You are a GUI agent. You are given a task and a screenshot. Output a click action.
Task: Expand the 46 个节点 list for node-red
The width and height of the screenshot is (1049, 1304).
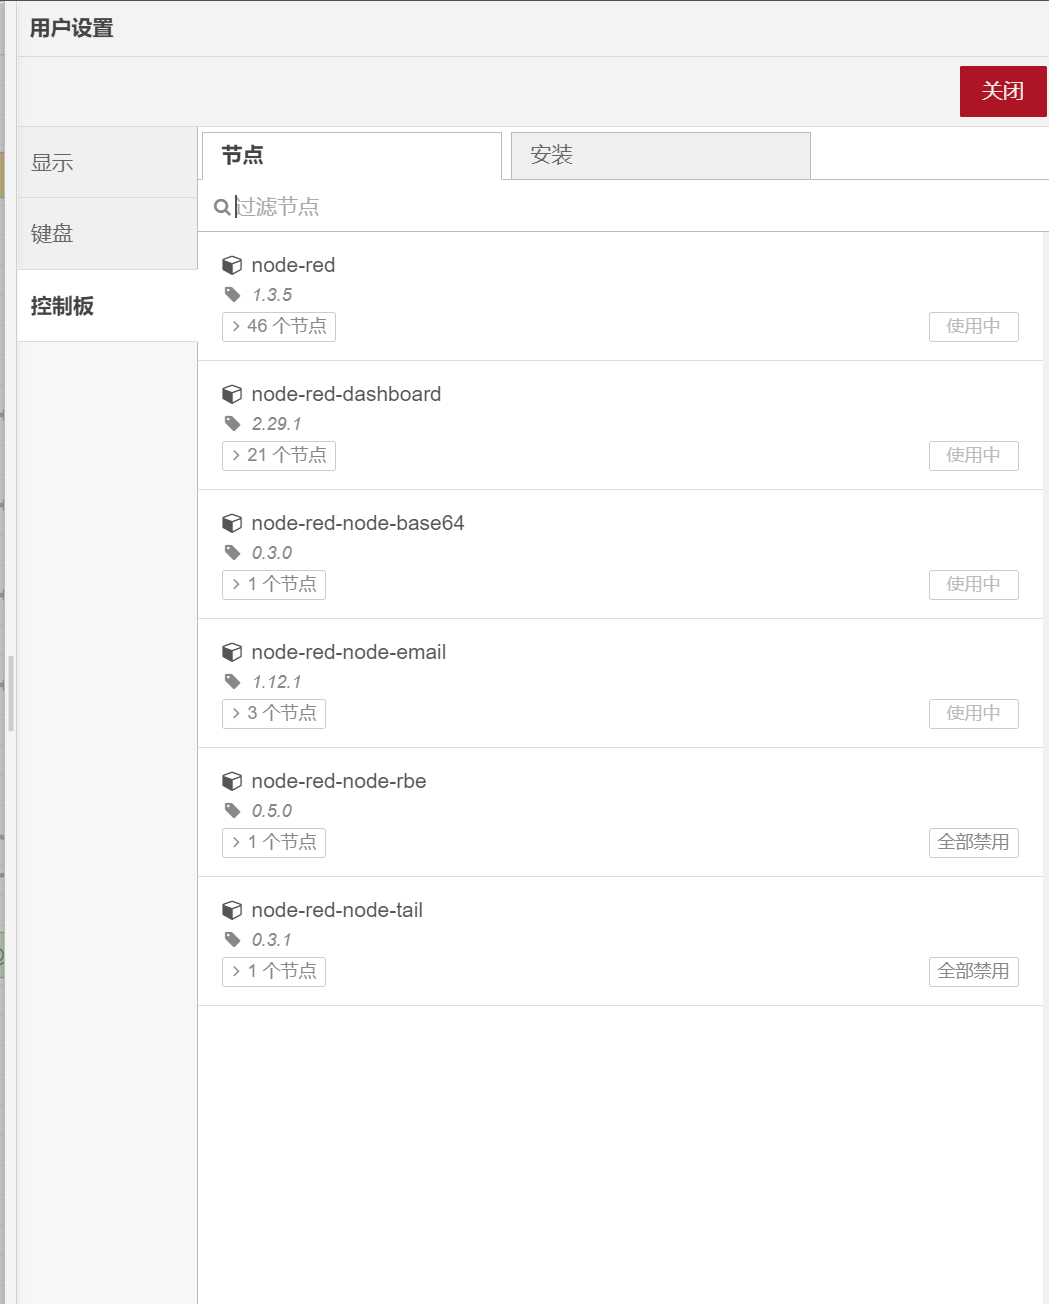(279, 326)
